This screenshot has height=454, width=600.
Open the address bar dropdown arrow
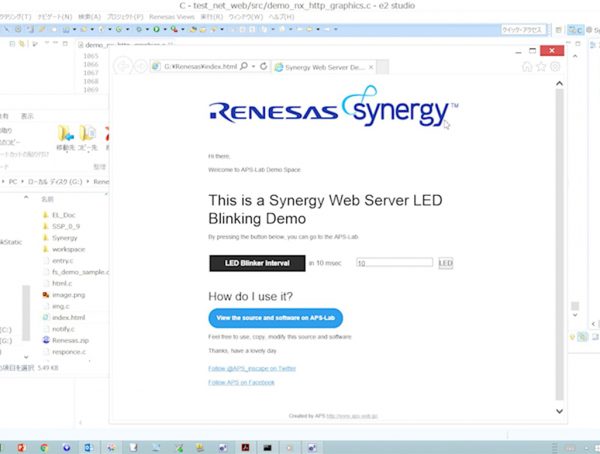[x=253, y=66]
